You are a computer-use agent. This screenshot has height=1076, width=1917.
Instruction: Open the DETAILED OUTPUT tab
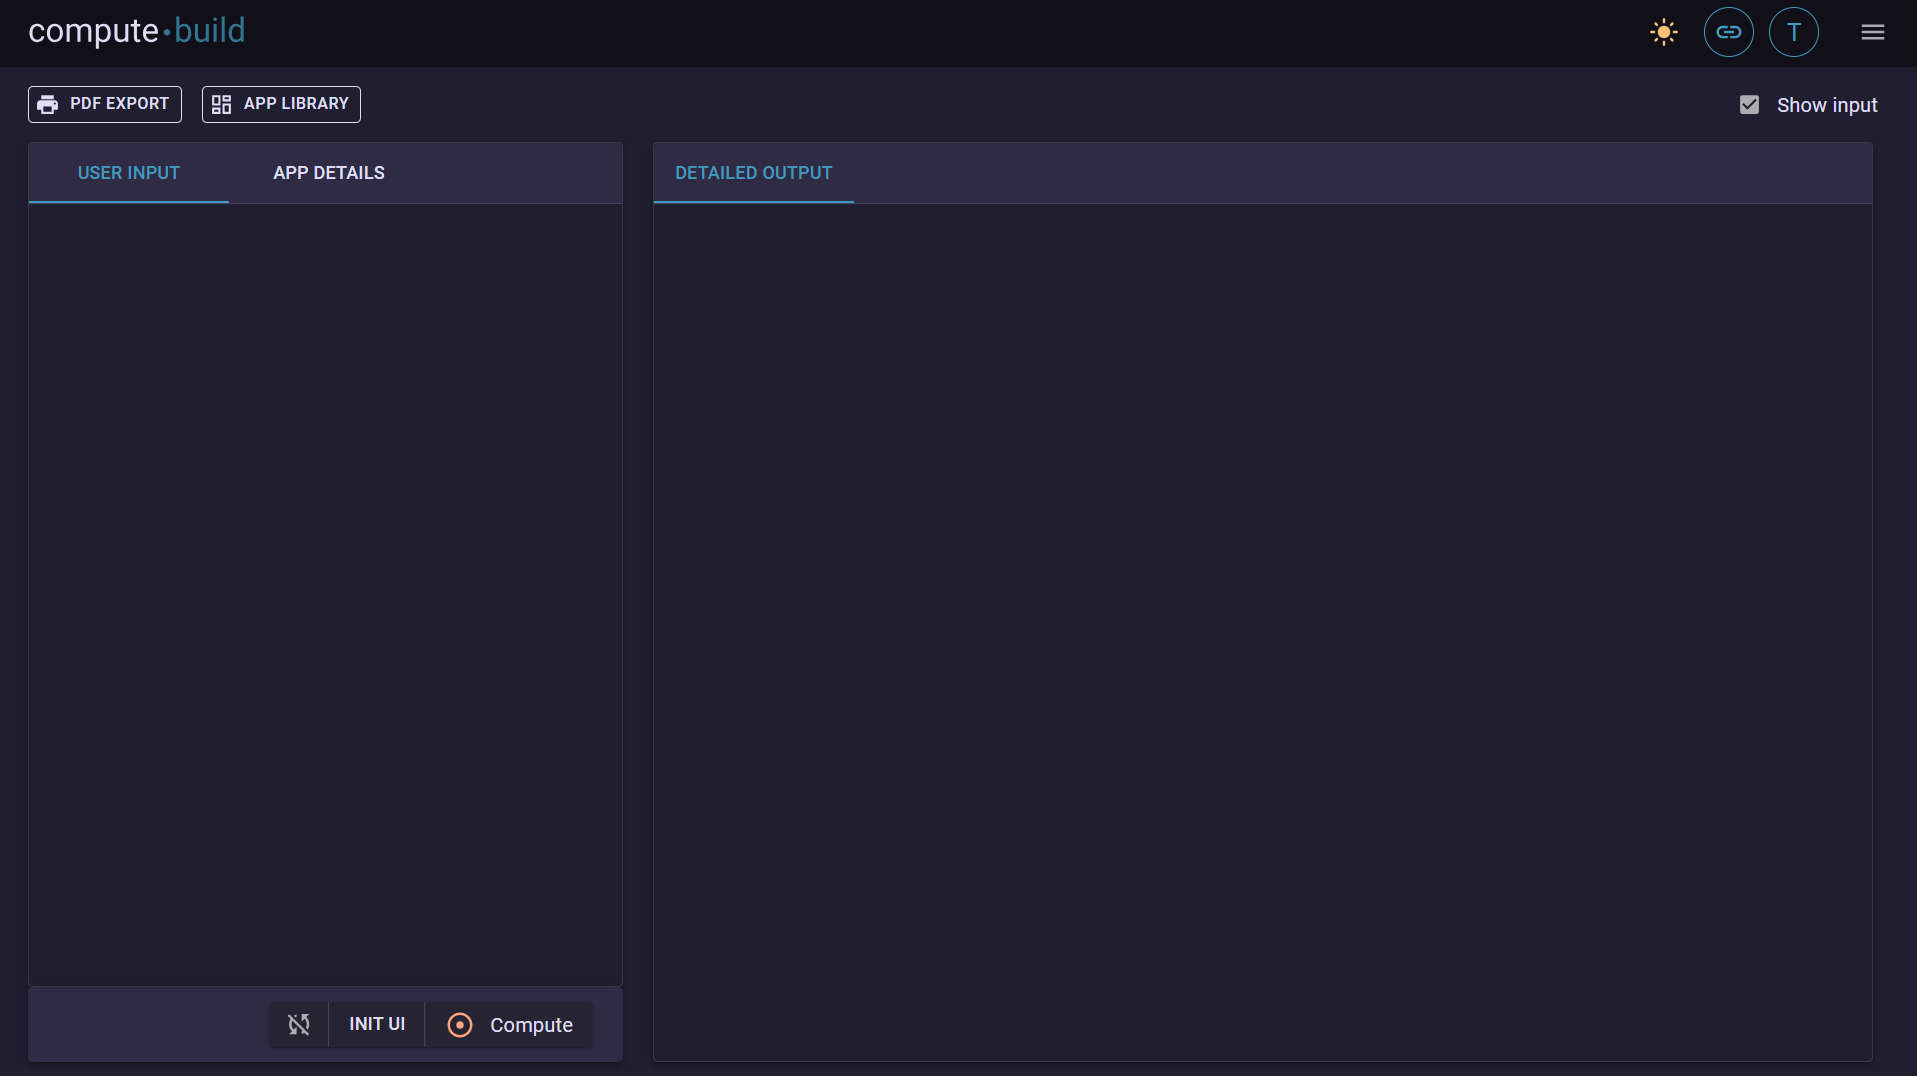coord(753,172)
